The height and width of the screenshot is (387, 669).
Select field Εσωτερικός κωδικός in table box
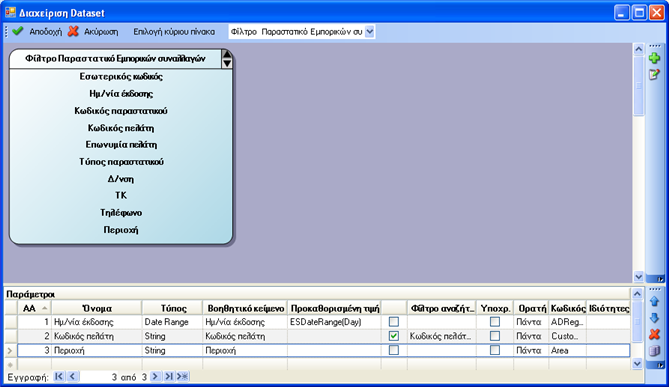point(121,76)
